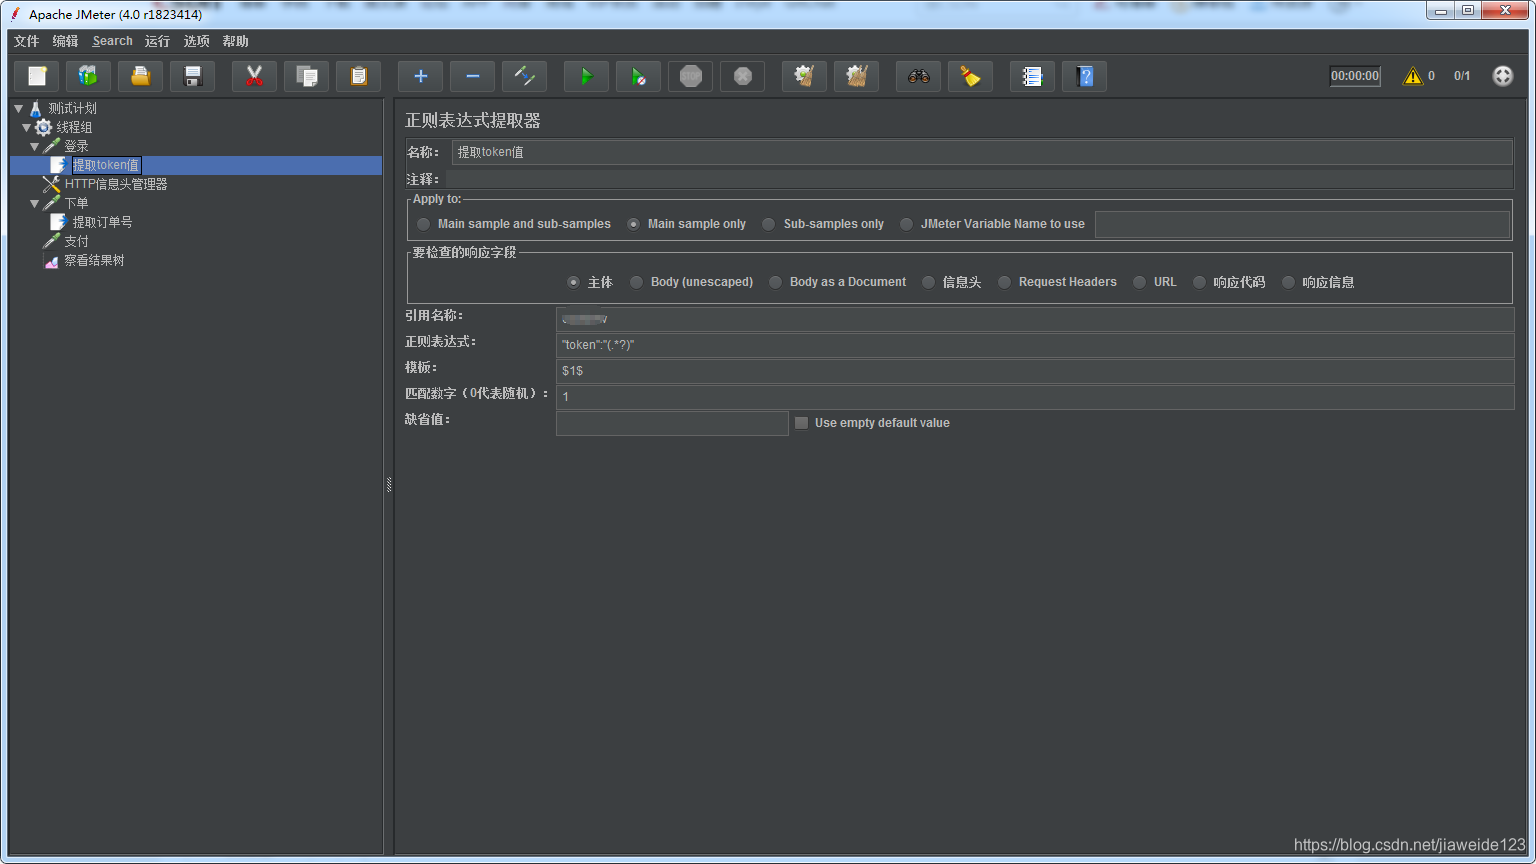Click the 匹配数字 input field
This screenshot has width=1536, height=864.
(1035, 397)
